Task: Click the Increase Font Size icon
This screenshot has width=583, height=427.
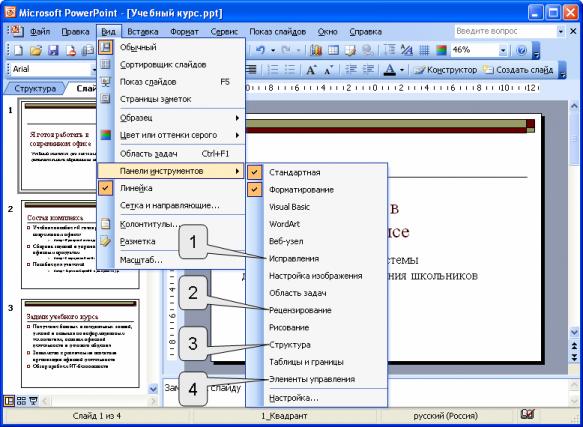Action: (311, 70)
